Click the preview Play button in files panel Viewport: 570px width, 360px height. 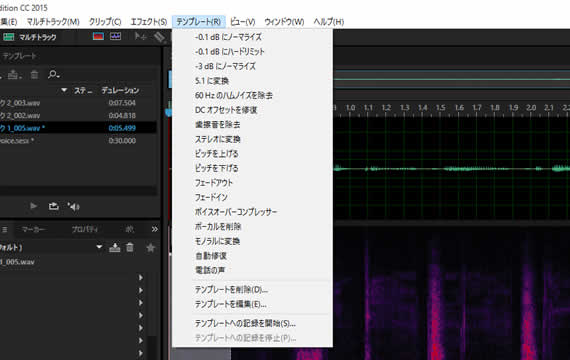[33, 206]
